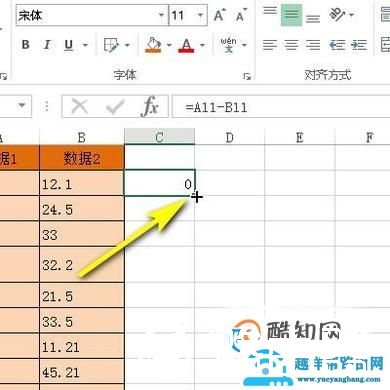This screenshot has width=390, height=390.
Task: Apply the red font color
Action: 186,45
